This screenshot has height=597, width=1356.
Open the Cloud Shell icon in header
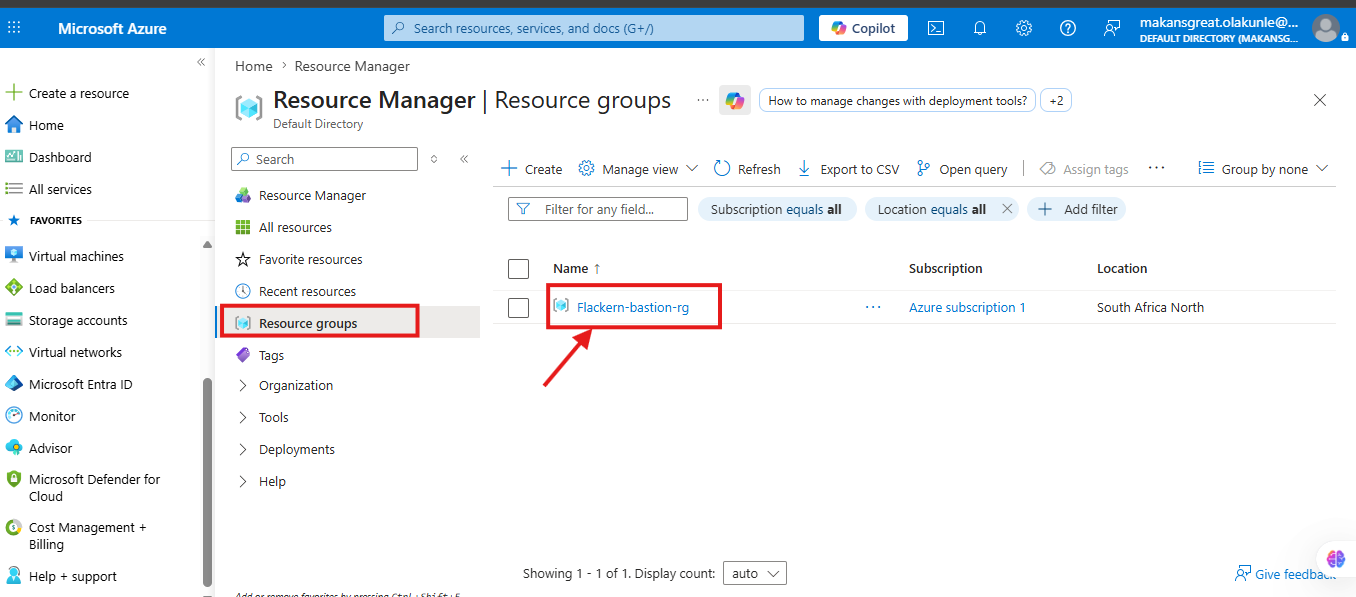[x=936, y=28]
